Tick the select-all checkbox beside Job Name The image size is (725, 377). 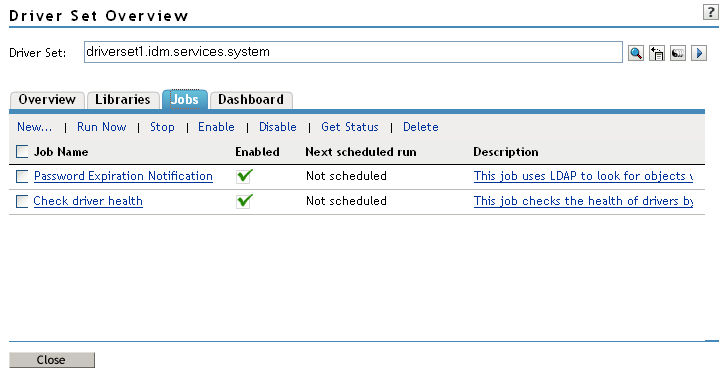point(22,152)
